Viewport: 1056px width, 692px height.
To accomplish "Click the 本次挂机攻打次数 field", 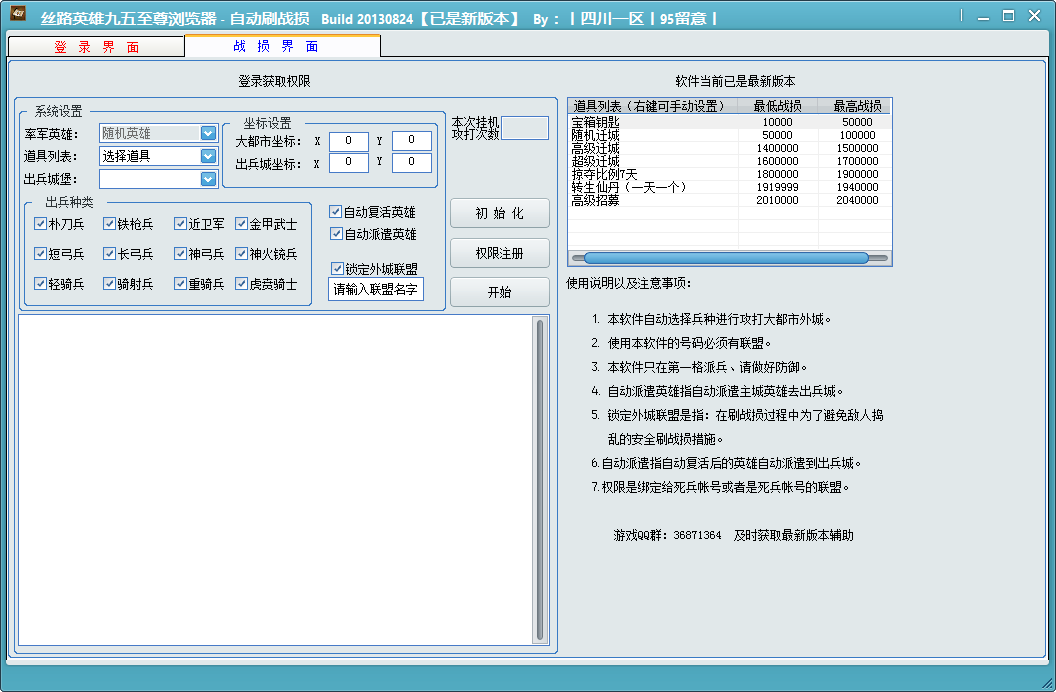I will pyautogui.click(x=525, y=128).
